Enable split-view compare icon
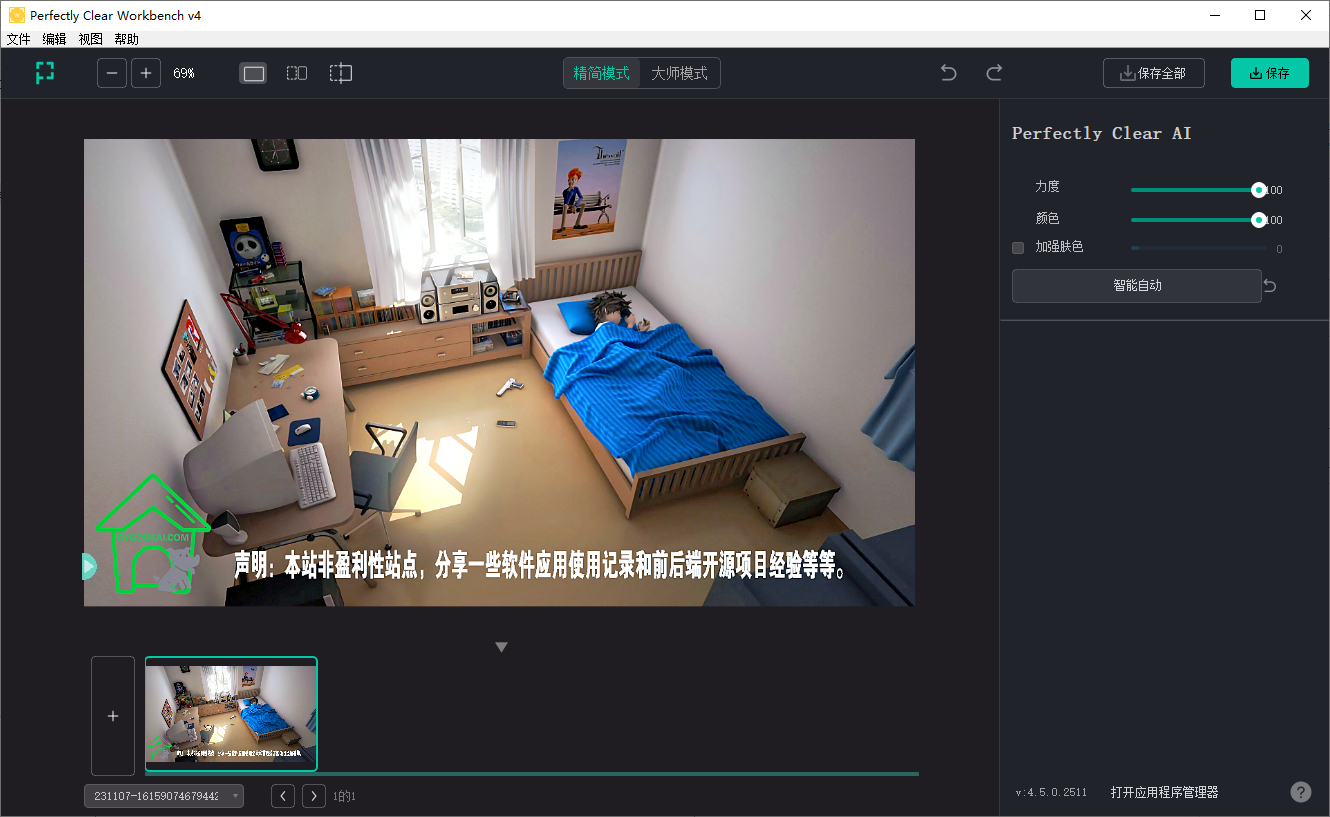1330x817 pixels. [341, 73]
